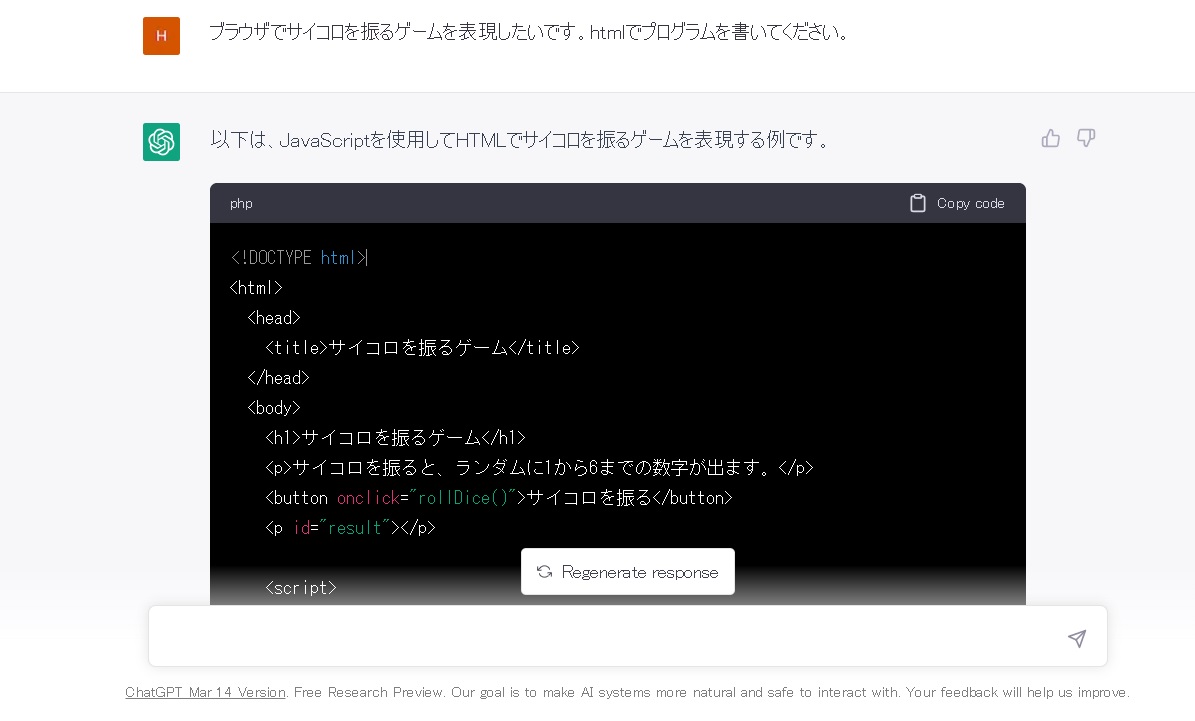The height and width of the screenshot is (721, 1195).
Task: Click the thumbs up feedback icon
Action: [x=1051, y=139]
